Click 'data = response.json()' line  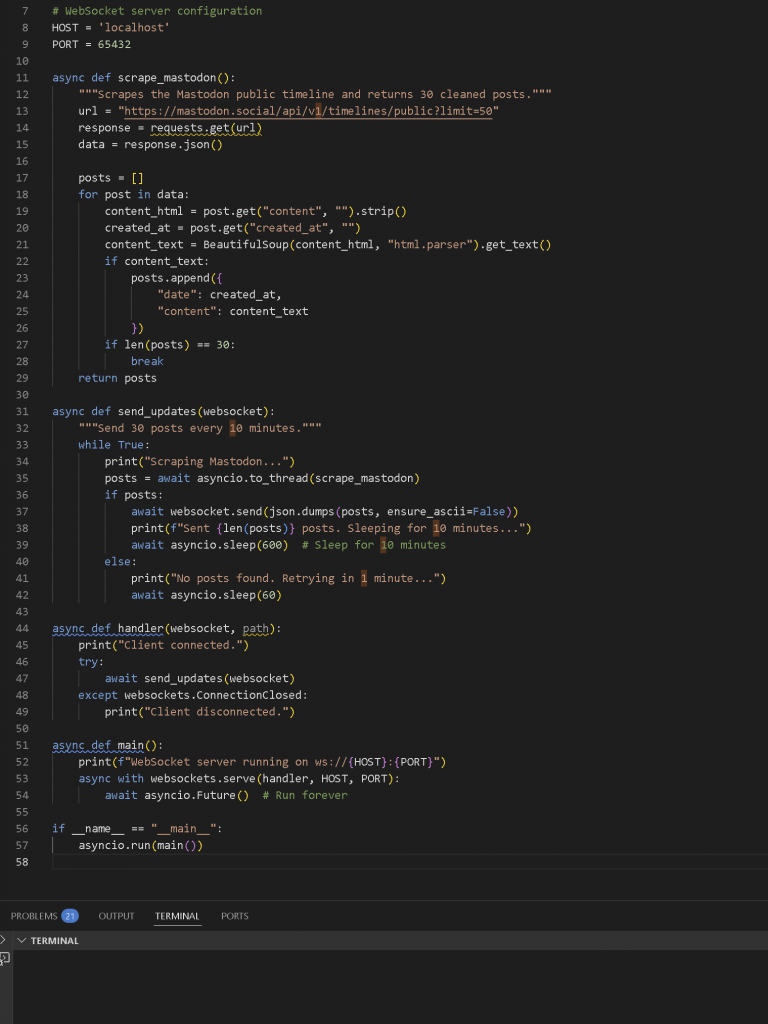[x=150, y=144]
